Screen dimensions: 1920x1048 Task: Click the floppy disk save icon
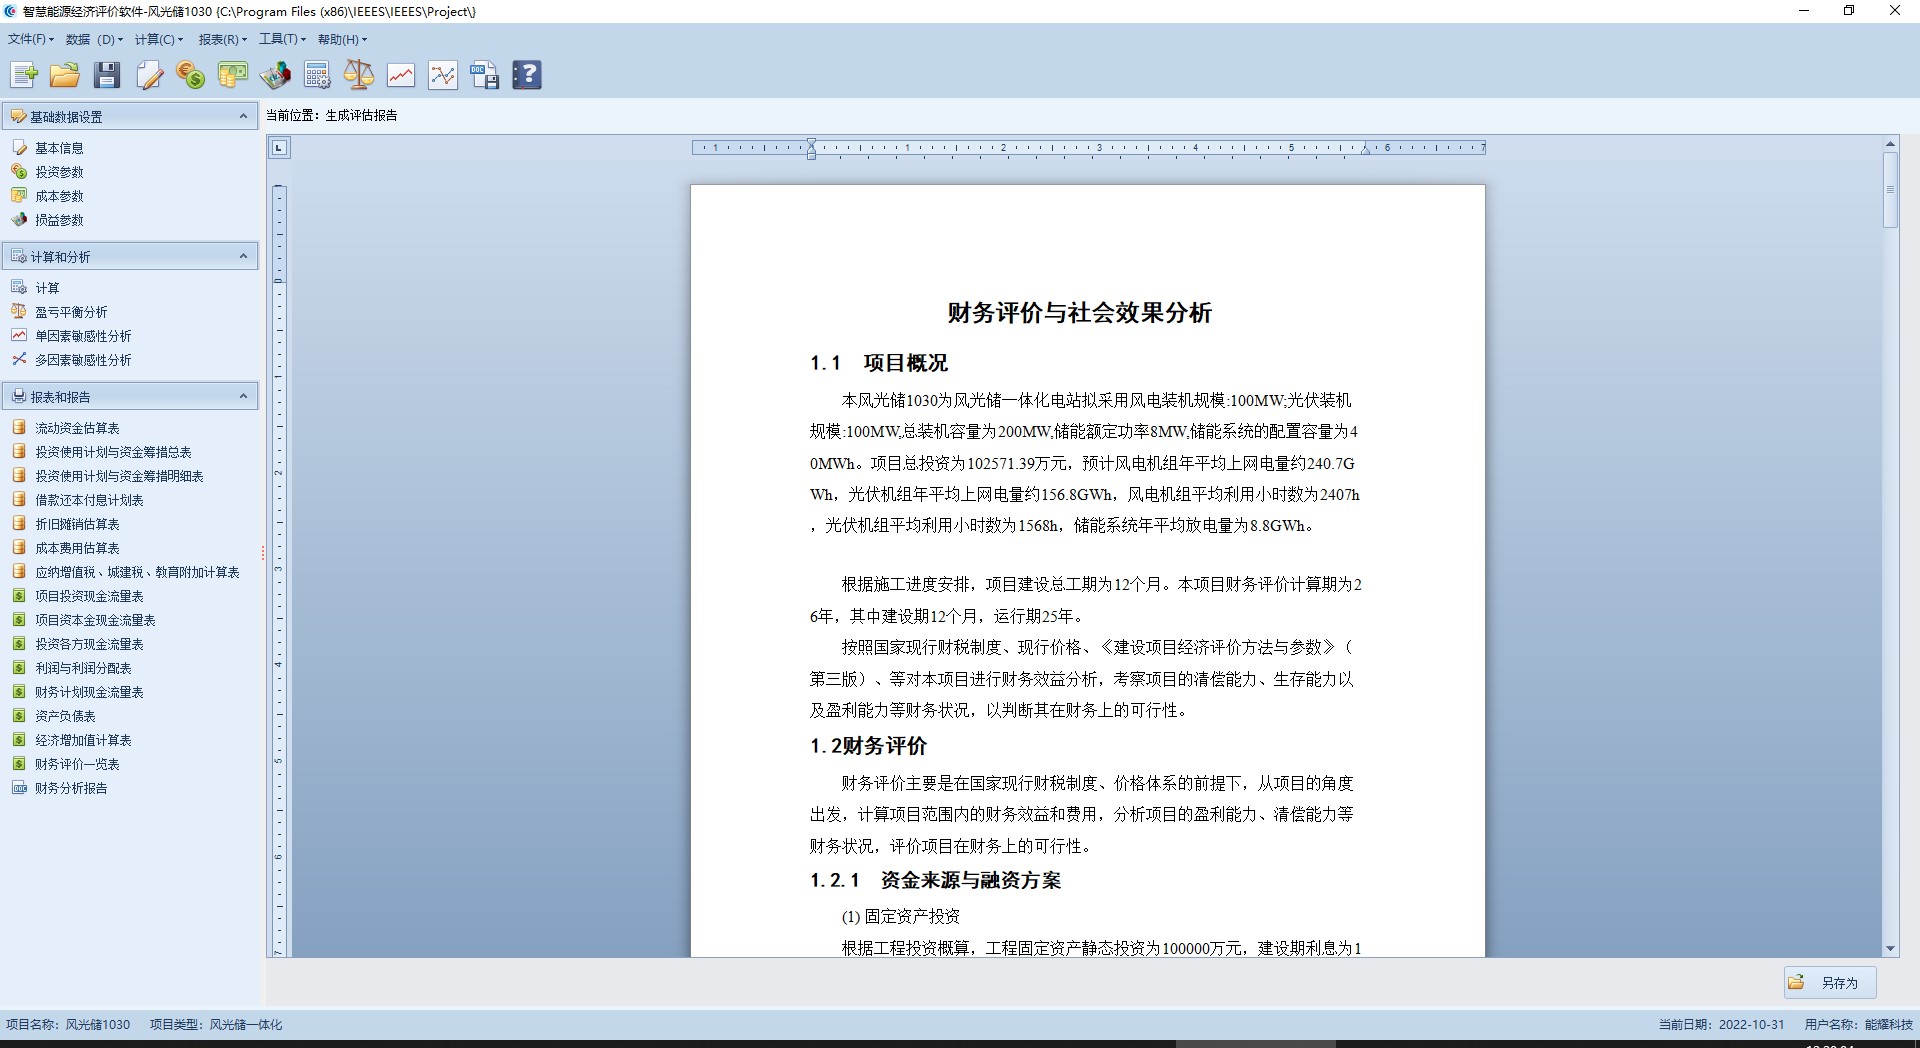click(107, 75)
